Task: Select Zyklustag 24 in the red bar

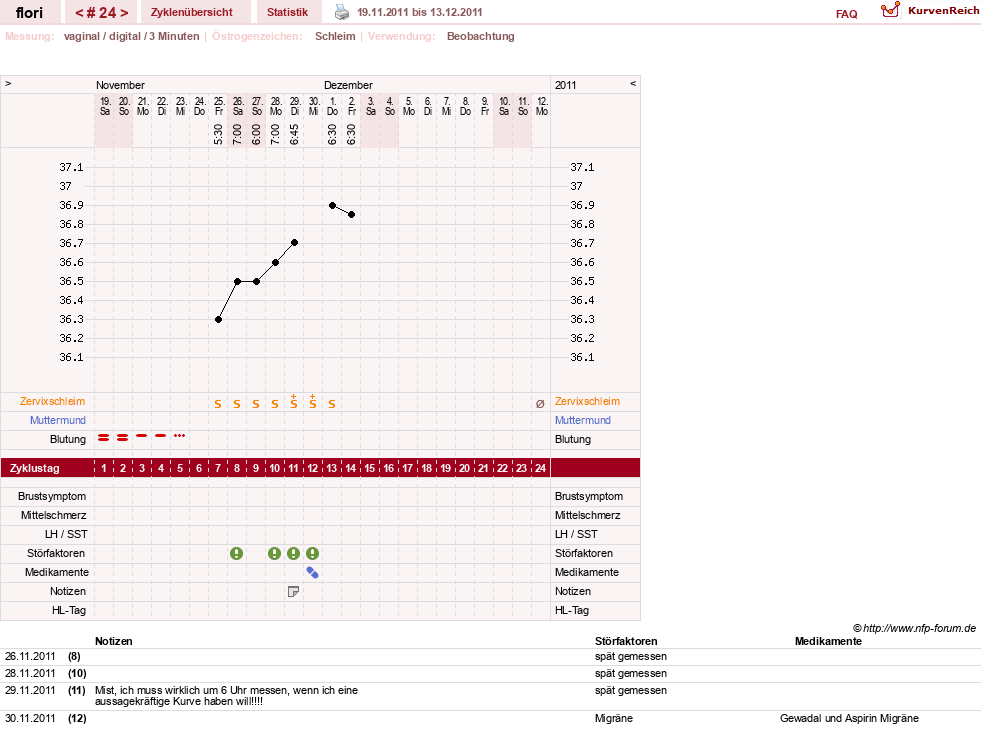Action: pos(540,468)
